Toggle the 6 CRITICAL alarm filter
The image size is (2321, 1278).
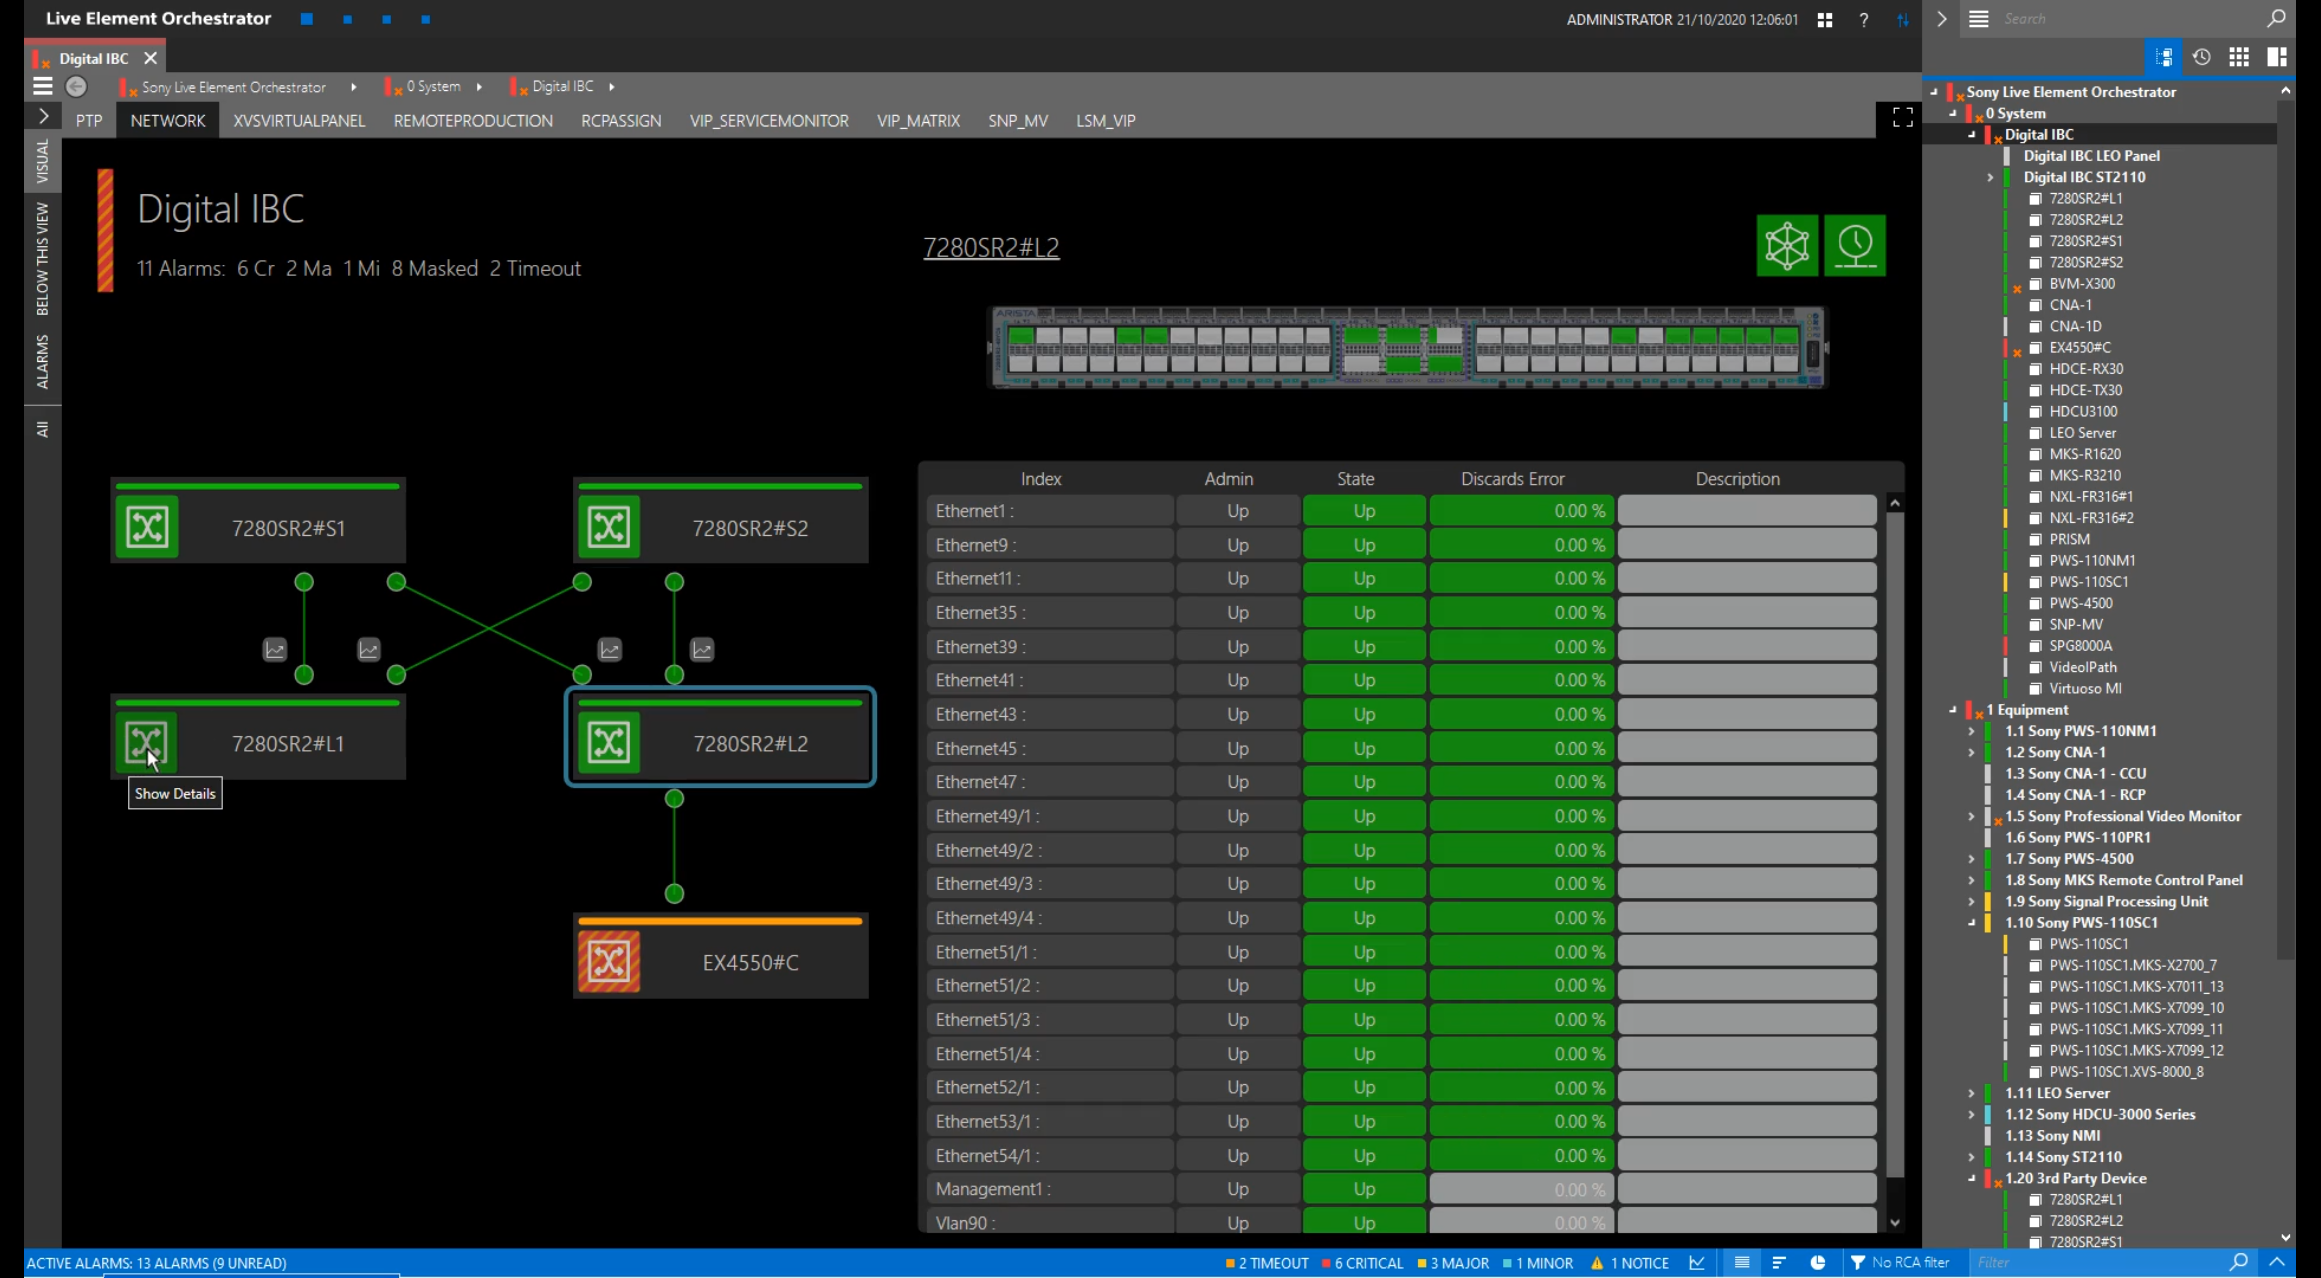1362,1263
